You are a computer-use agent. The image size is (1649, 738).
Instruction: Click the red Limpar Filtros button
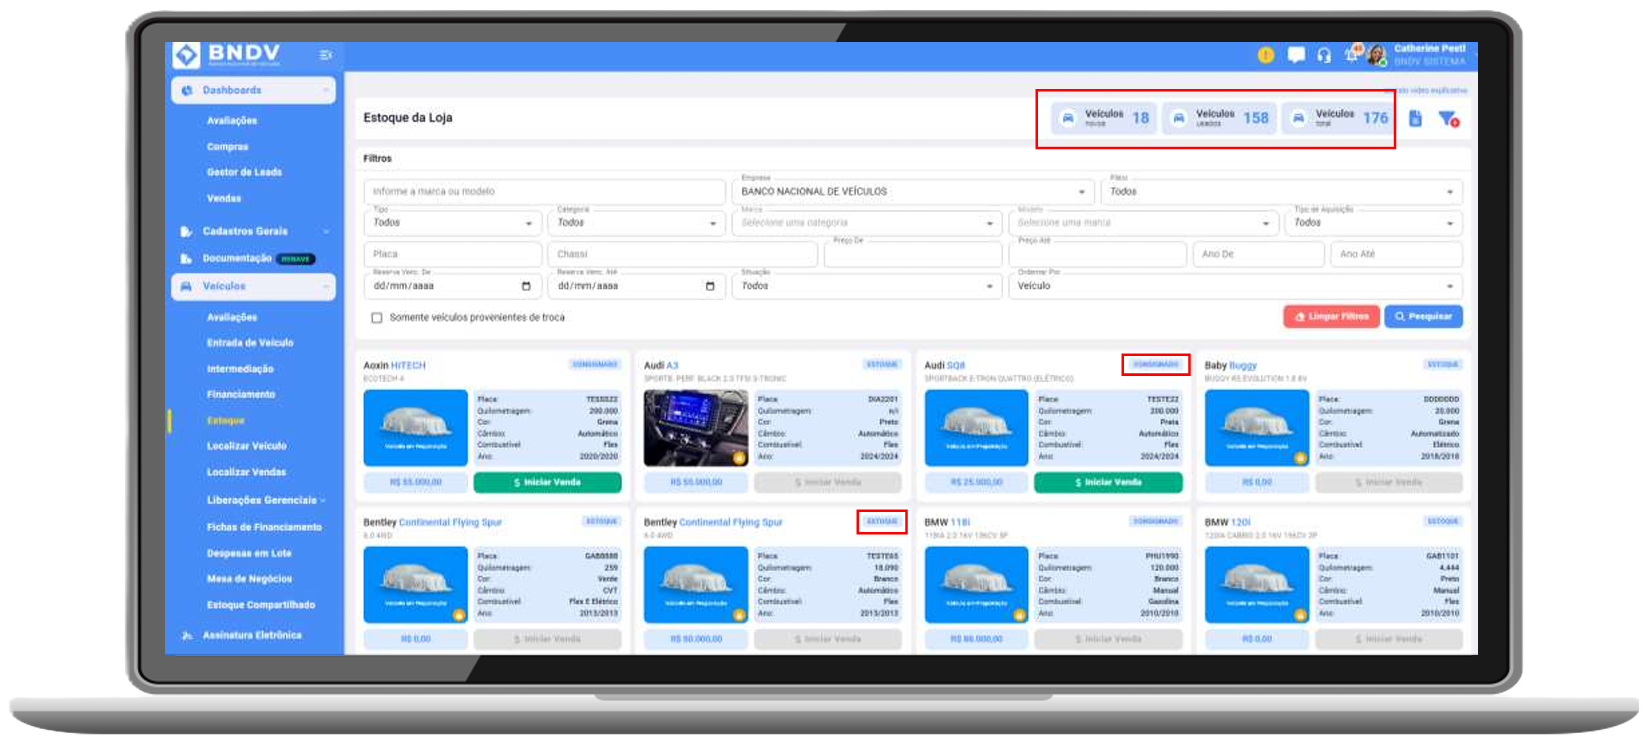(1331, 317)
